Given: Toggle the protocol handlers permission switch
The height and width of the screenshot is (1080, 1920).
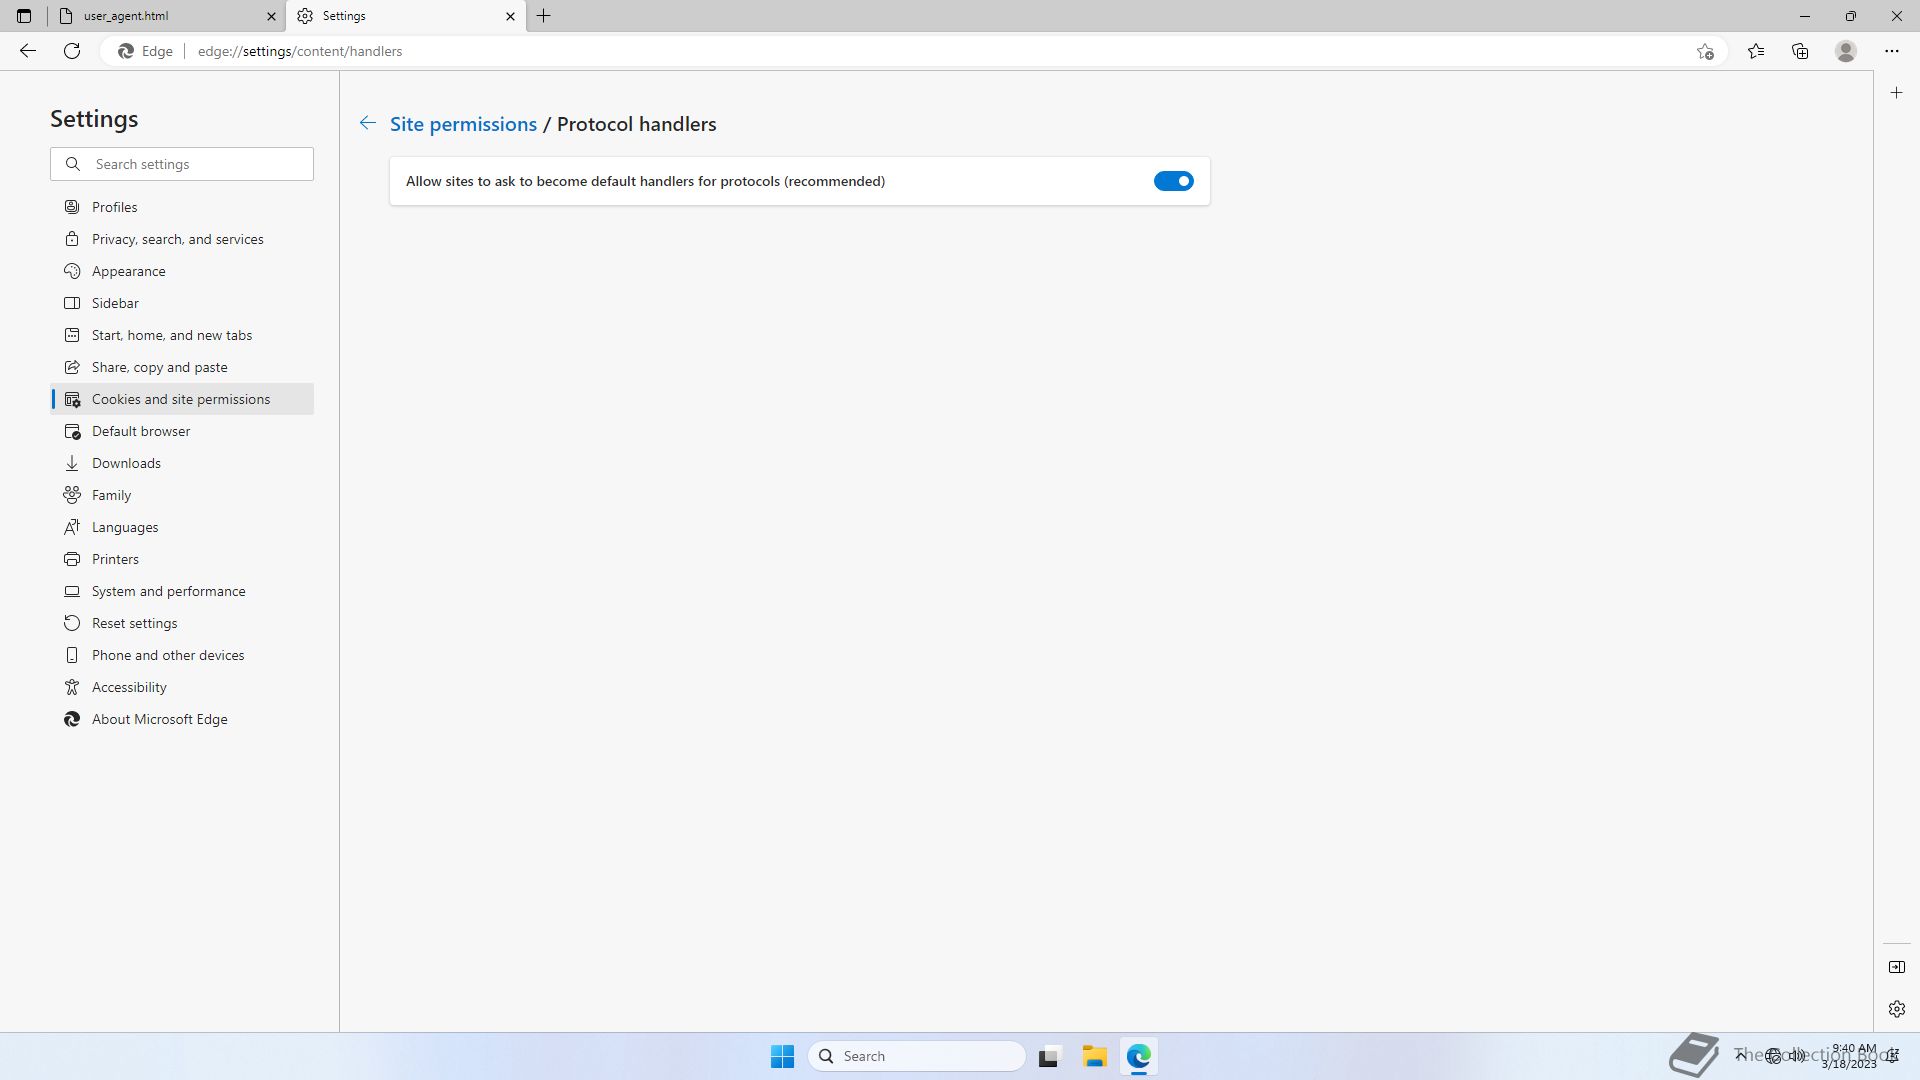Looking at the screenshot, I should click(x=1173, y=181).
